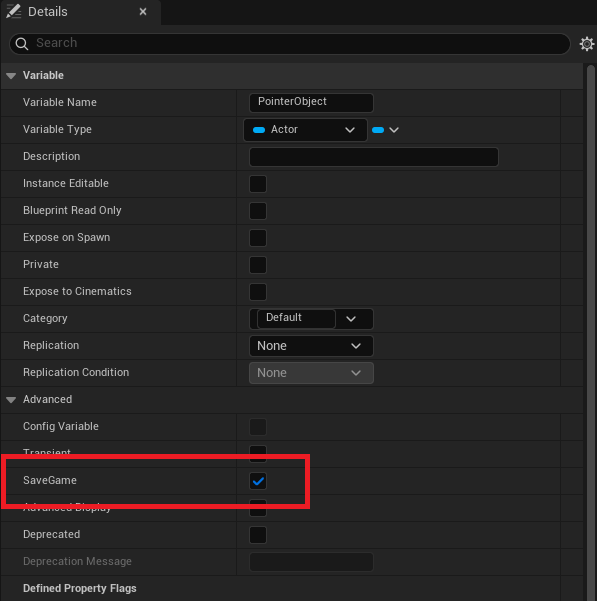Click the Details panel pencil icon

[14, 11]
